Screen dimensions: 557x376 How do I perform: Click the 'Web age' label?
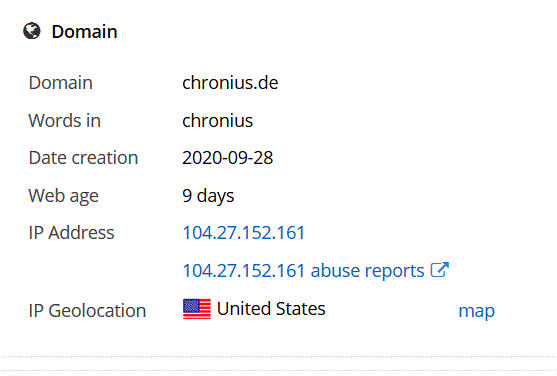(x=63, y=196)
